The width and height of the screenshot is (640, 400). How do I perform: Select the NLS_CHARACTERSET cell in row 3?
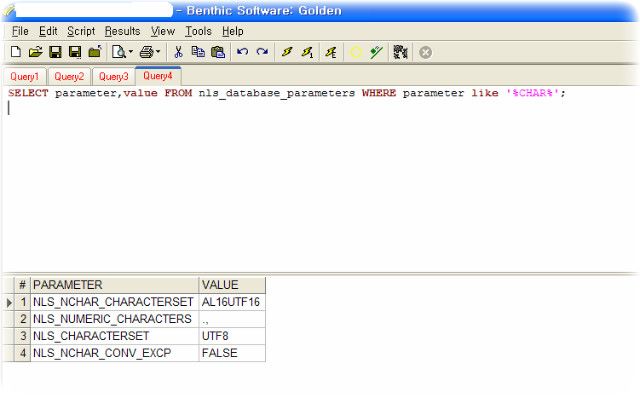click(x=115, y=336)
